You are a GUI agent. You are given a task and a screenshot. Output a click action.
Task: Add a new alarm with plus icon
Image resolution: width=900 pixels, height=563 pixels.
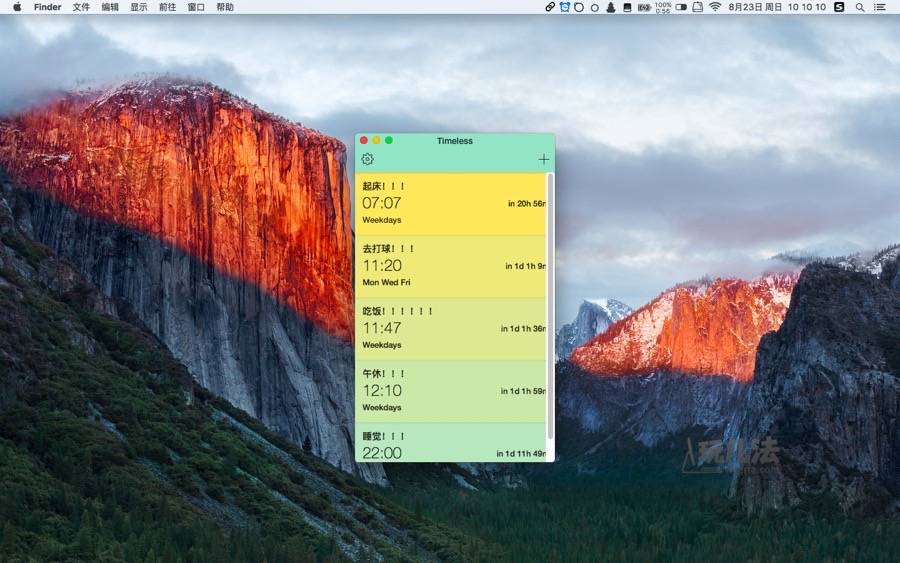544,159
